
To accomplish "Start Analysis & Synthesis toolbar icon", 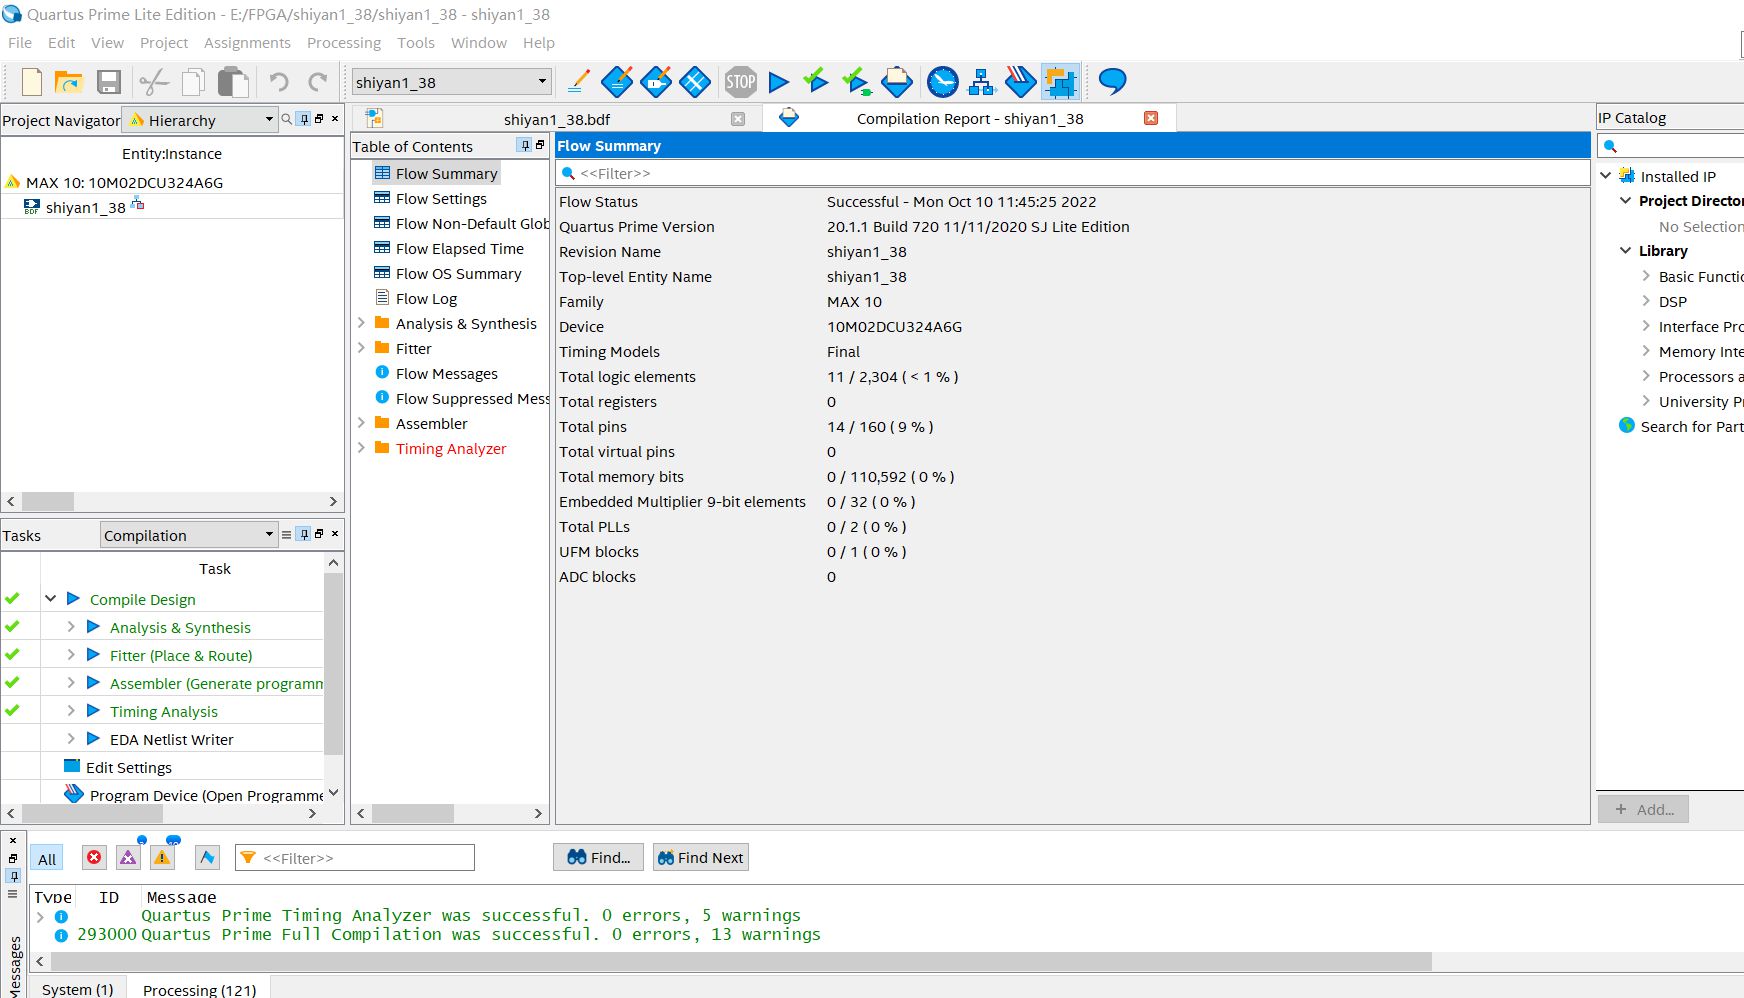I will tap(856, 82).
